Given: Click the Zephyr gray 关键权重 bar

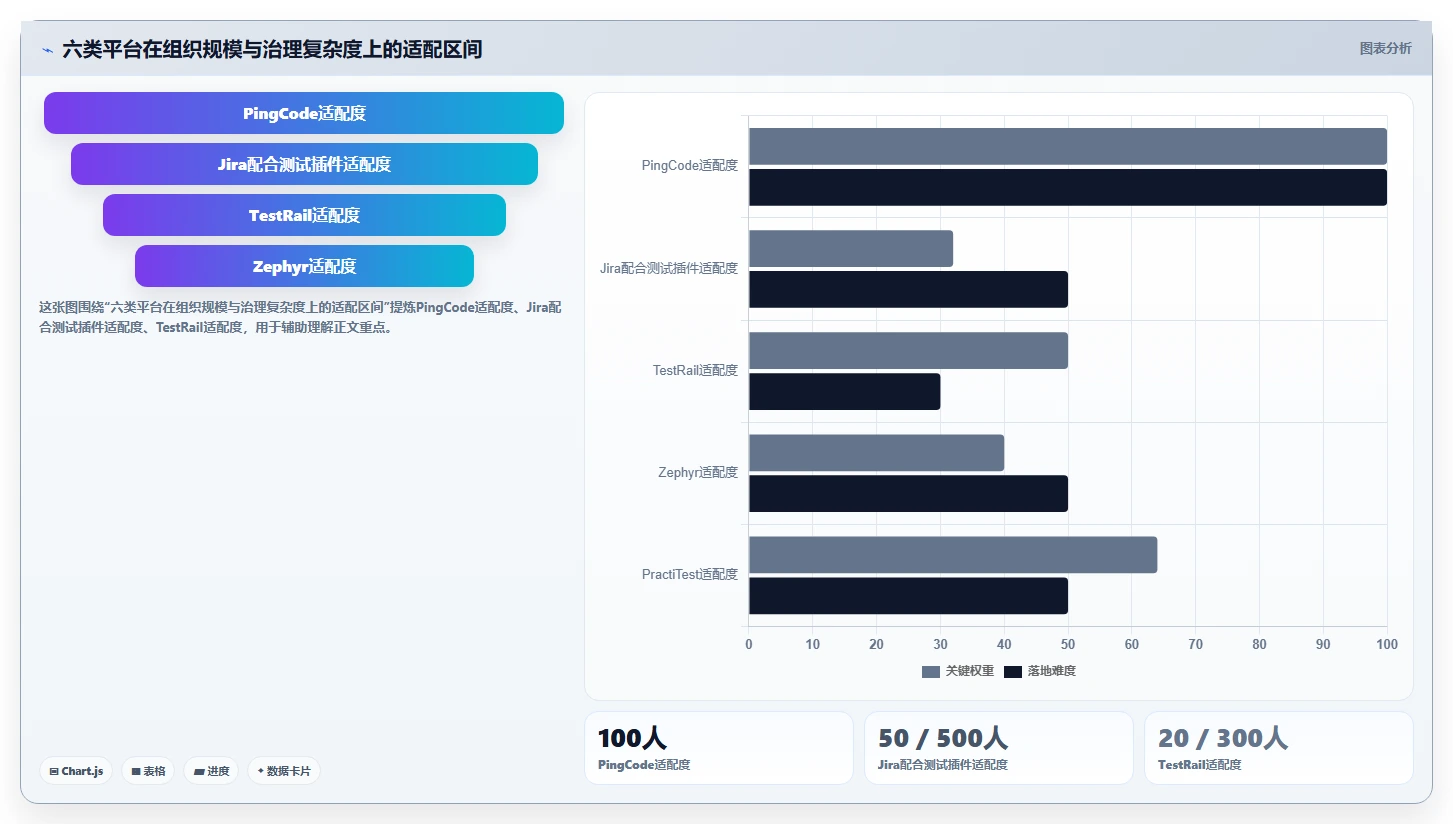Looking at the screenshot, I should click(x=876, y=453).
